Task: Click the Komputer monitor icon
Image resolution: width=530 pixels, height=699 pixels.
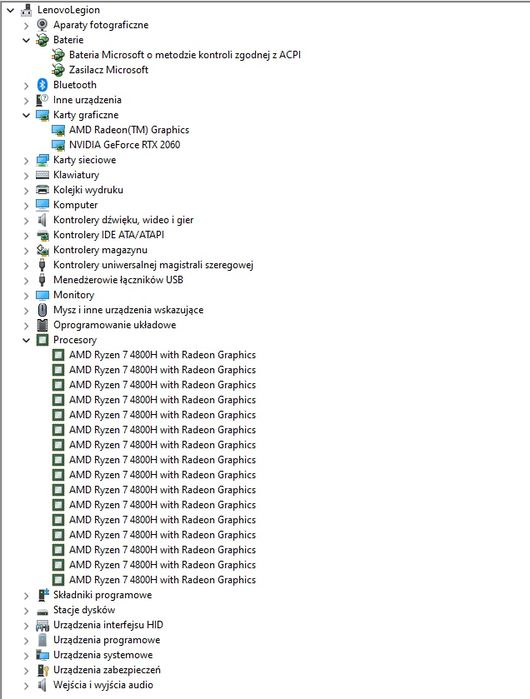Action: pos(42,205)
